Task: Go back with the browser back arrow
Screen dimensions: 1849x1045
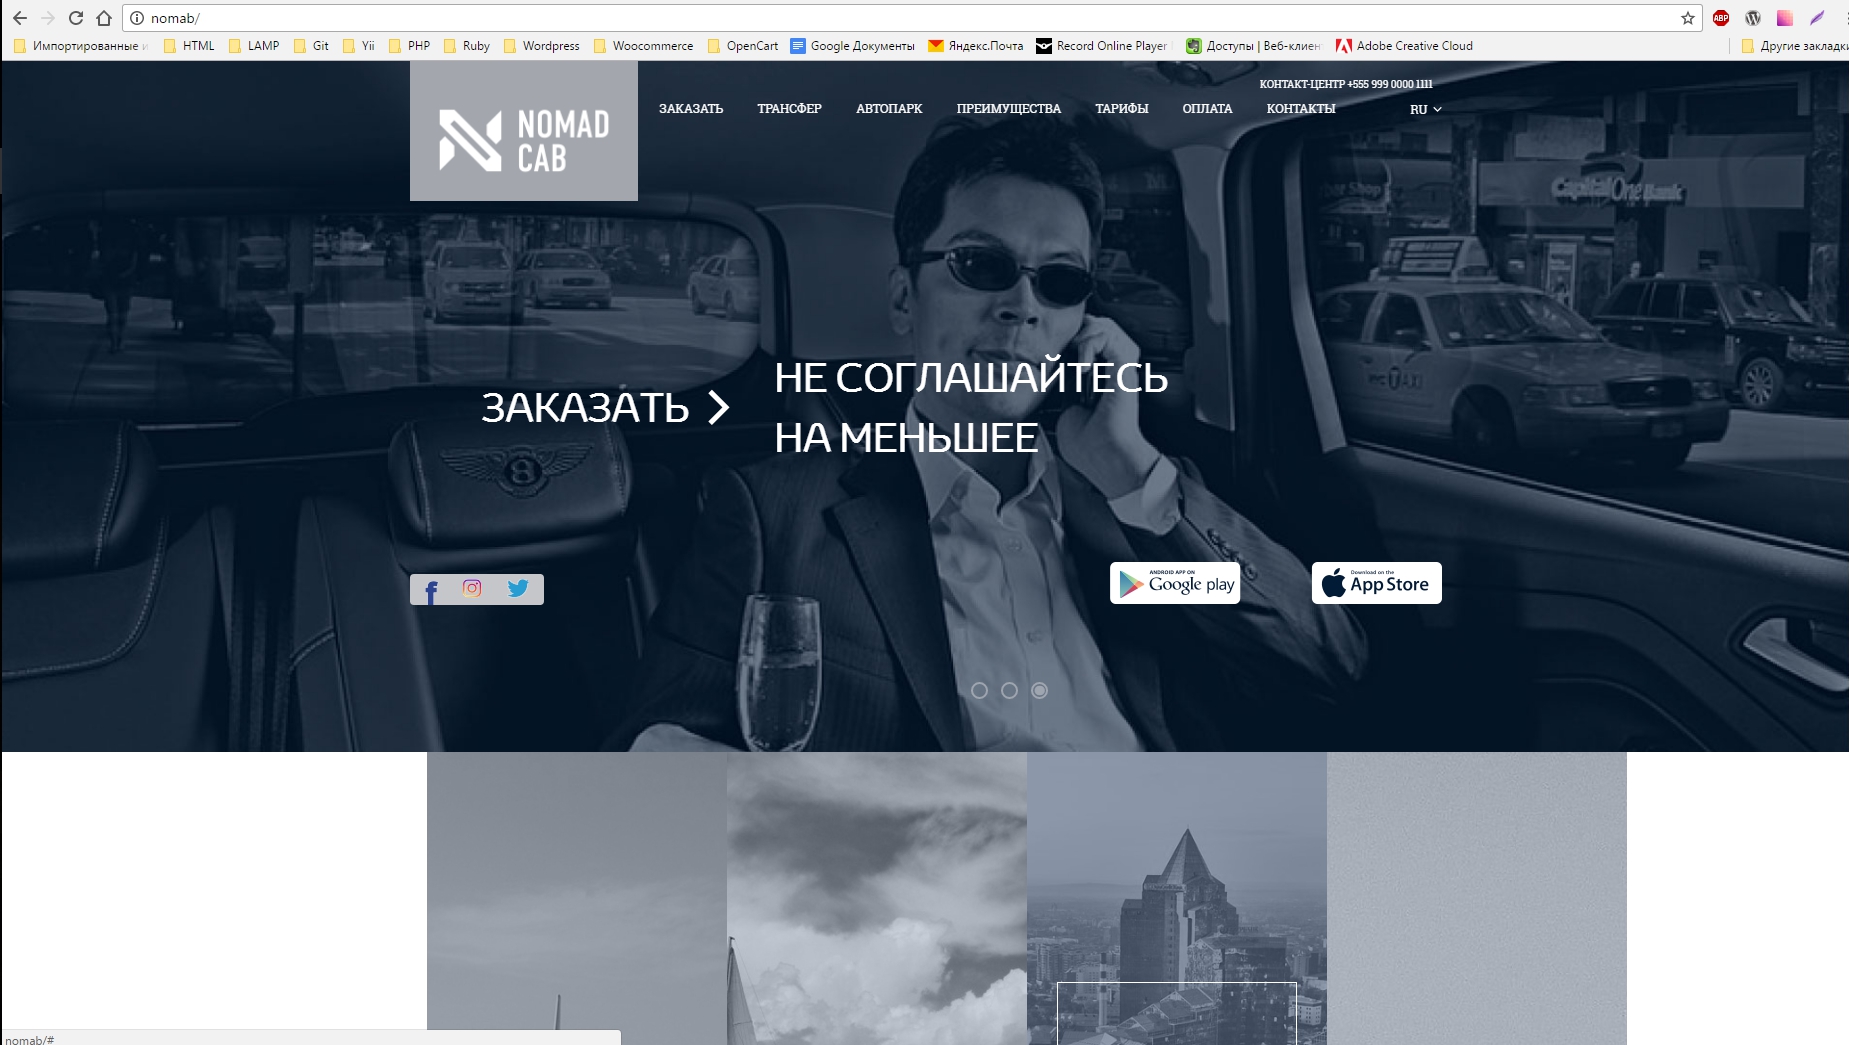Action: click(20, 18)
